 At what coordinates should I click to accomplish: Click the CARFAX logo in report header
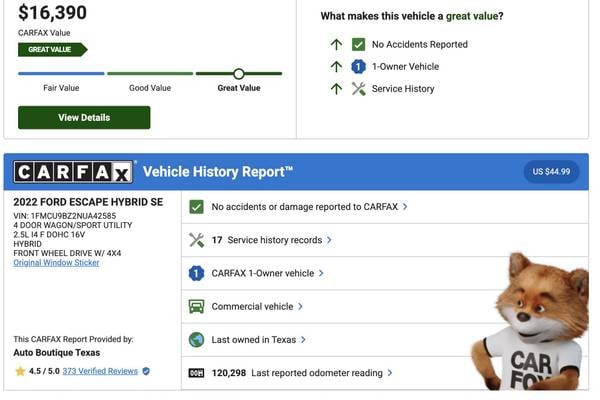(73, 172)
